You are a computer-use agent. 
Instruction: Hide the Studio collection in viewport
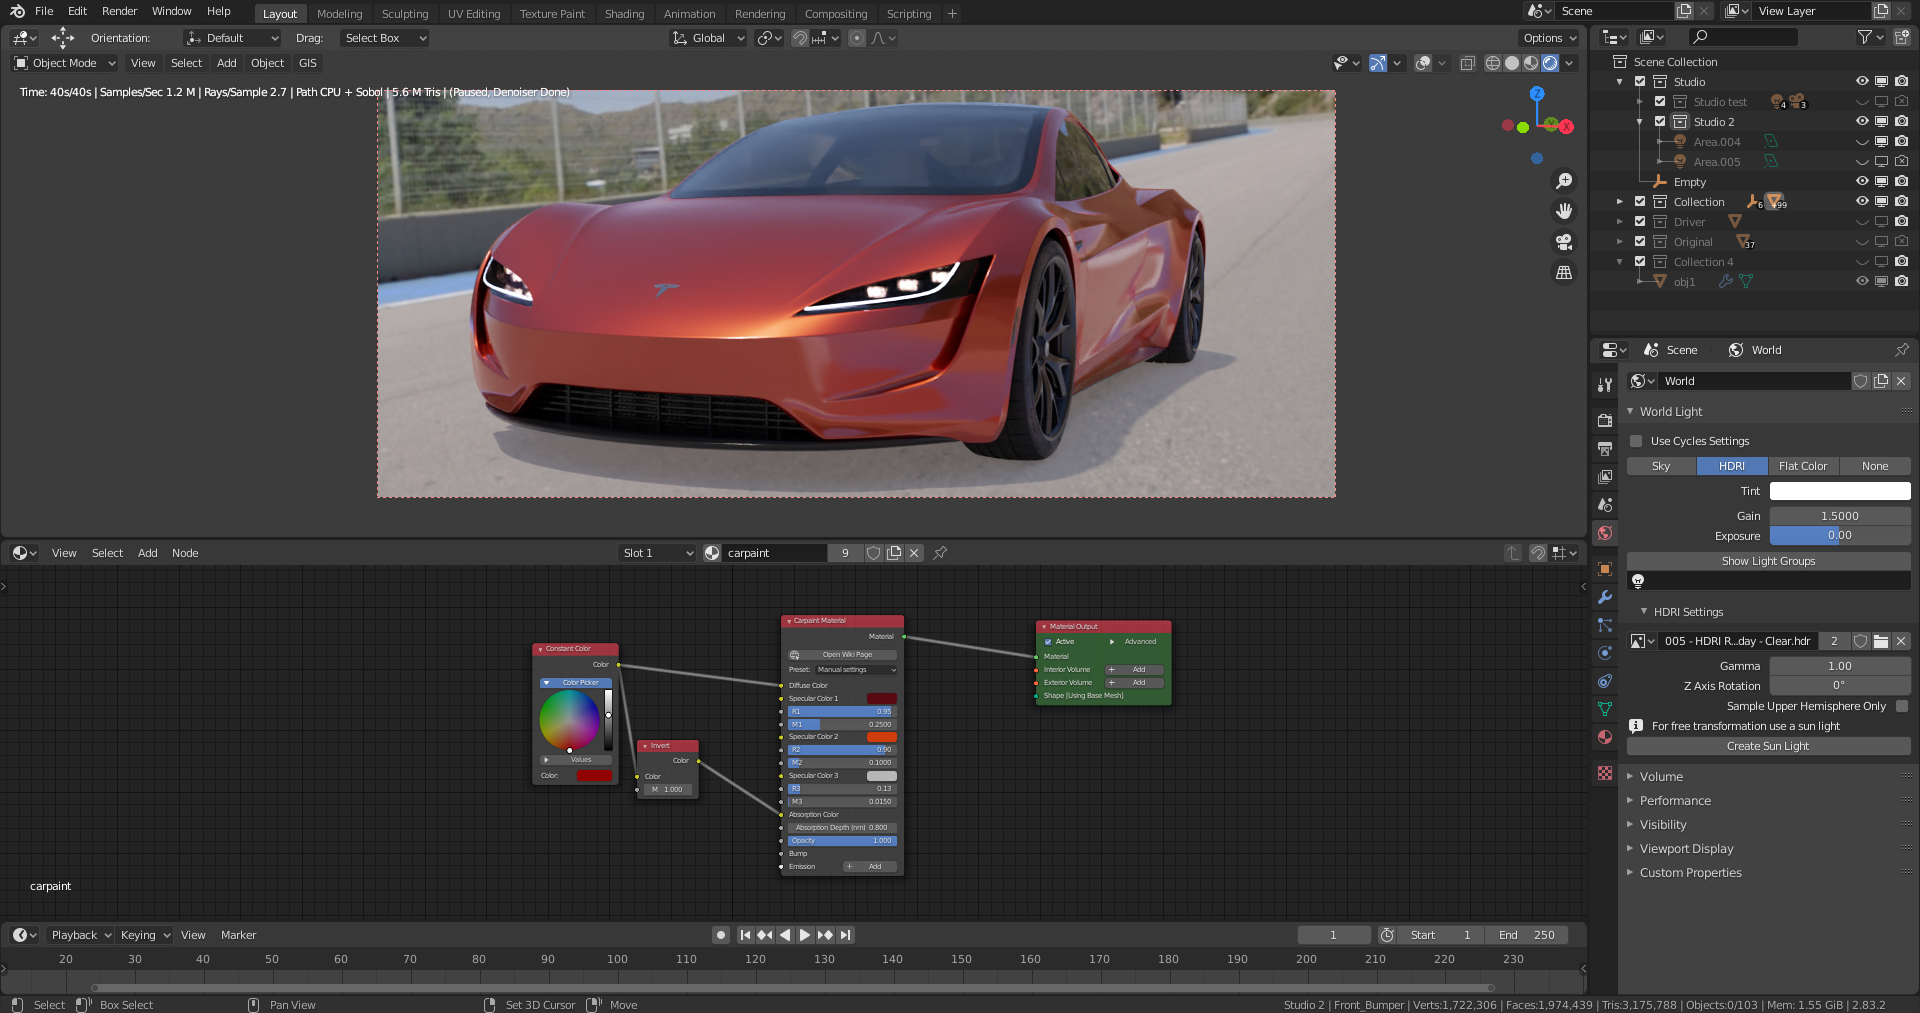pyautogui.click(x=1861, y=82)
